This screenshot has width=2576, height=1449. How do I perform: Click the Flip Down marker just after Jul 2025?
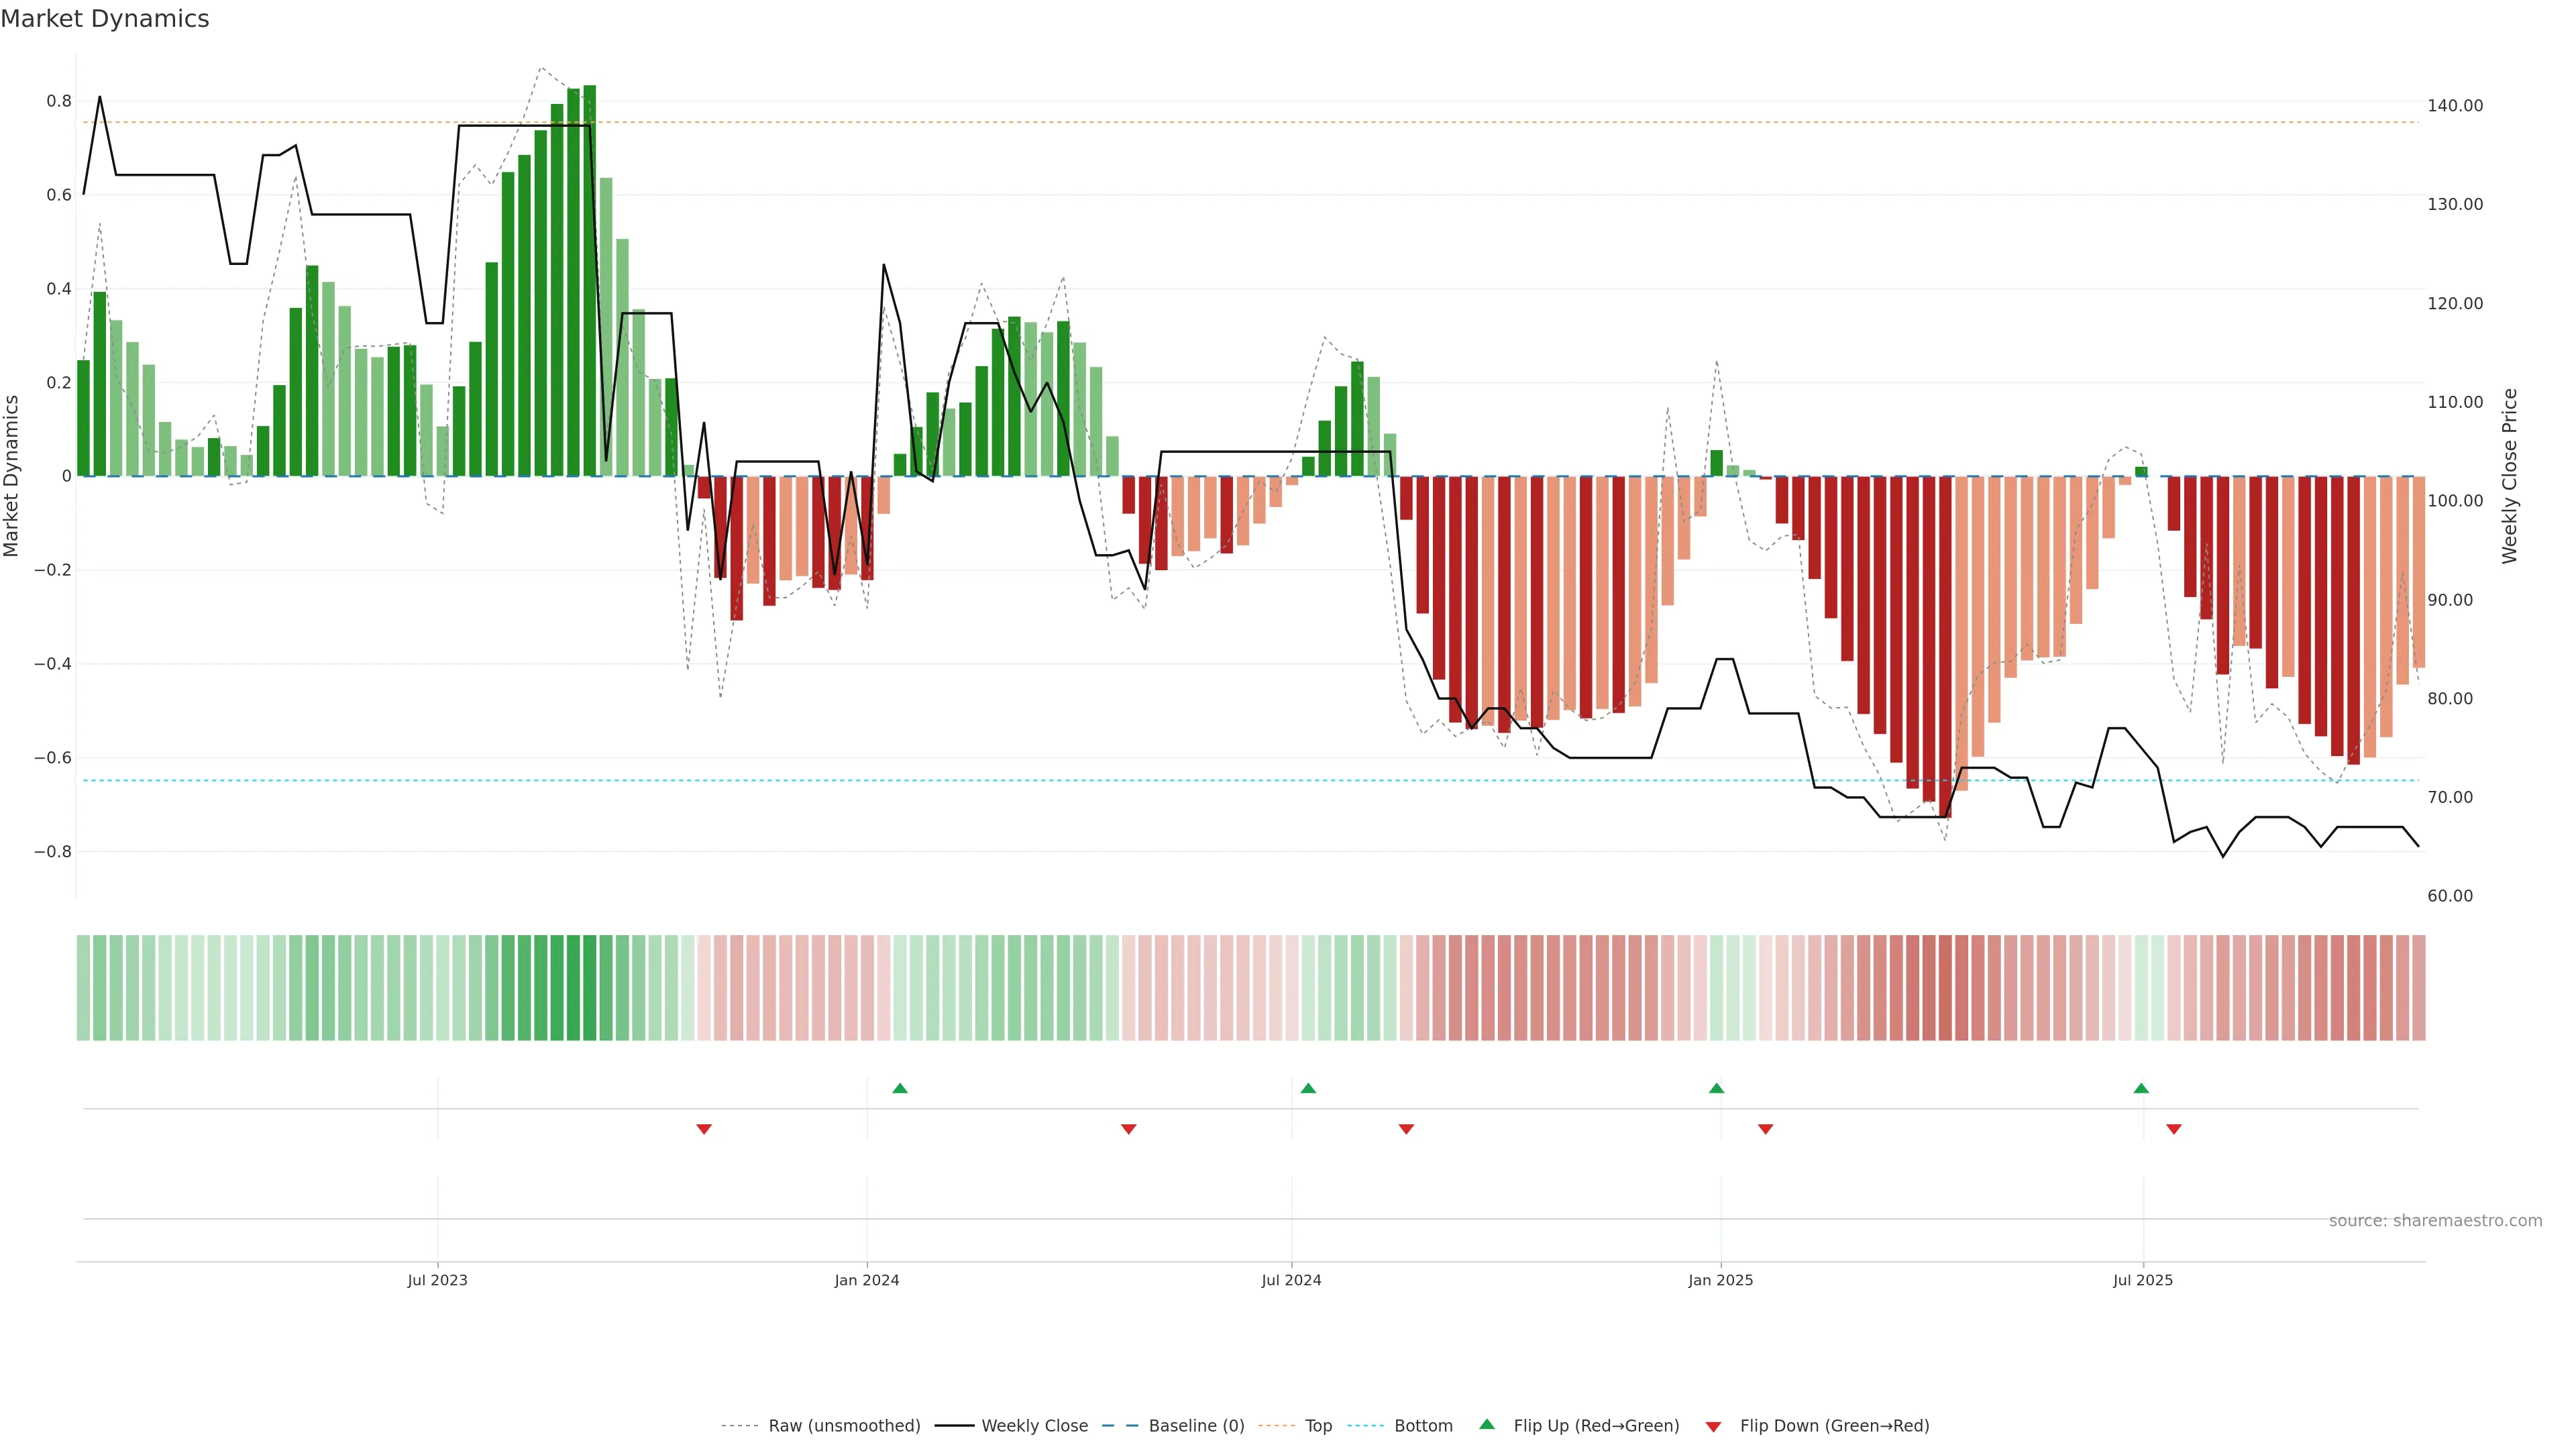[x=2174, y=1129]
